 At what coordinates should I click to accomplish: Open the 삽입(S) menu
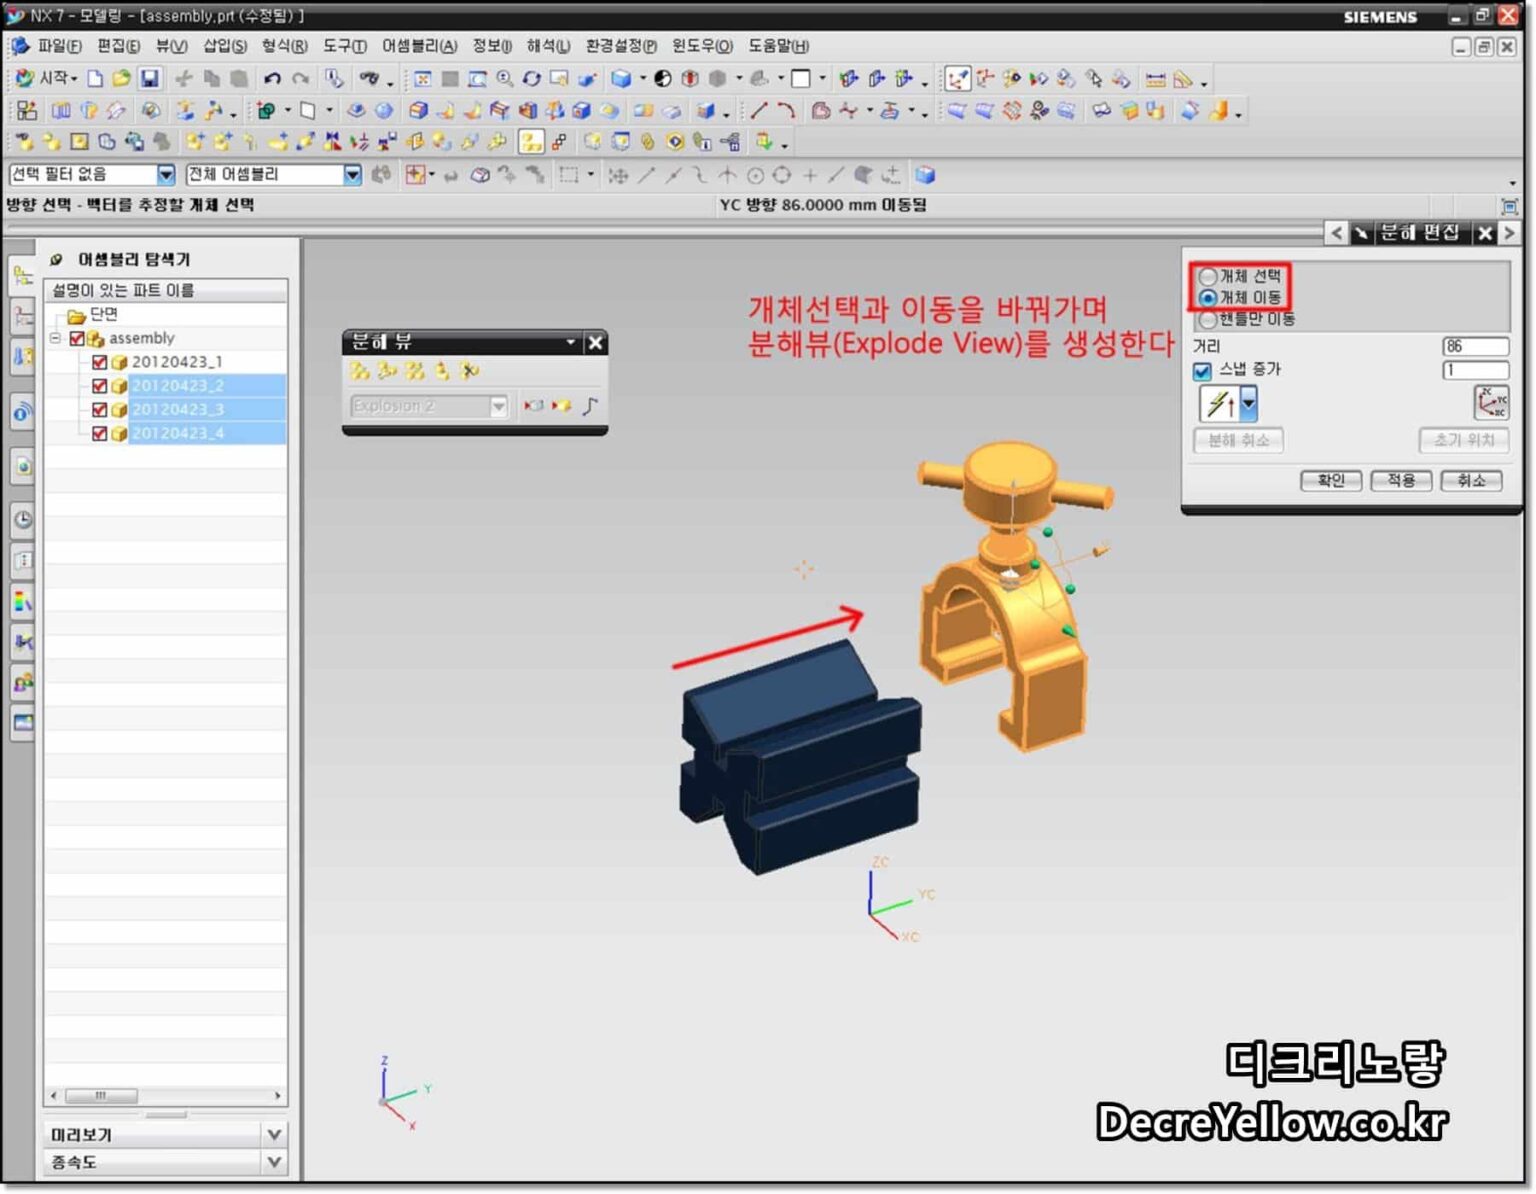point(225,46)
